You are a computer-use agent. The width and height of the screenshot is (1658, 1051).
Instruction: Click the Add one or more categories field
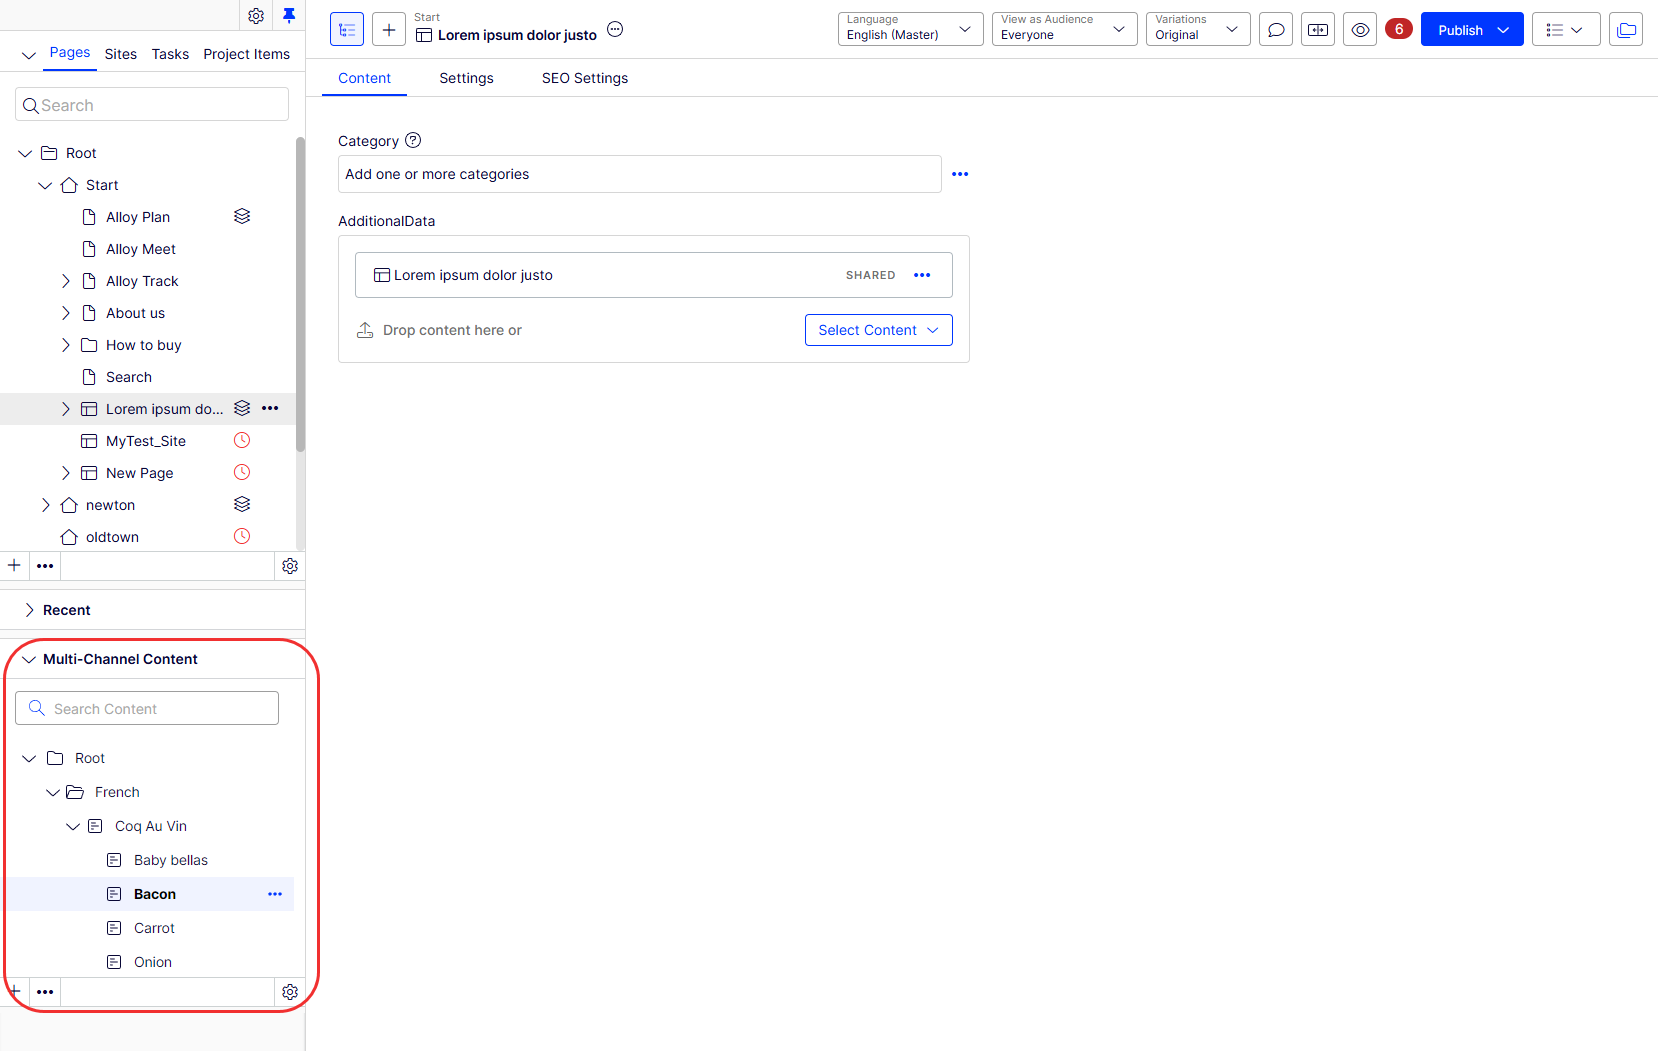click(640, 174)
